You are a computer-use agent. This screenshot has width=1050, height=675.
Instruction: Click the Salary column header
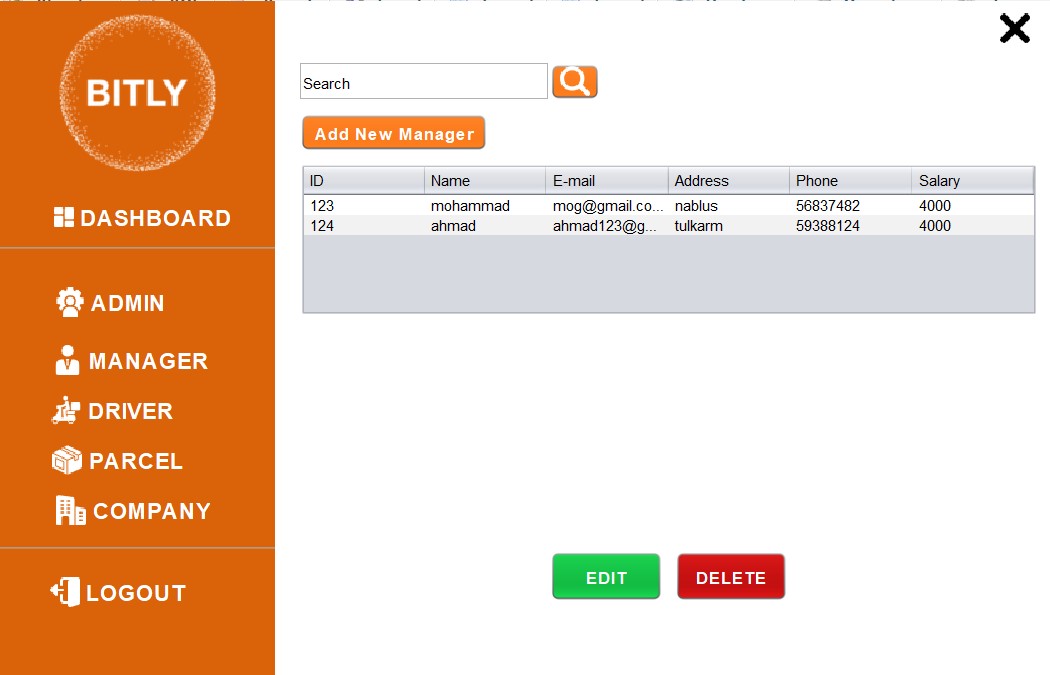pos(973,181)
